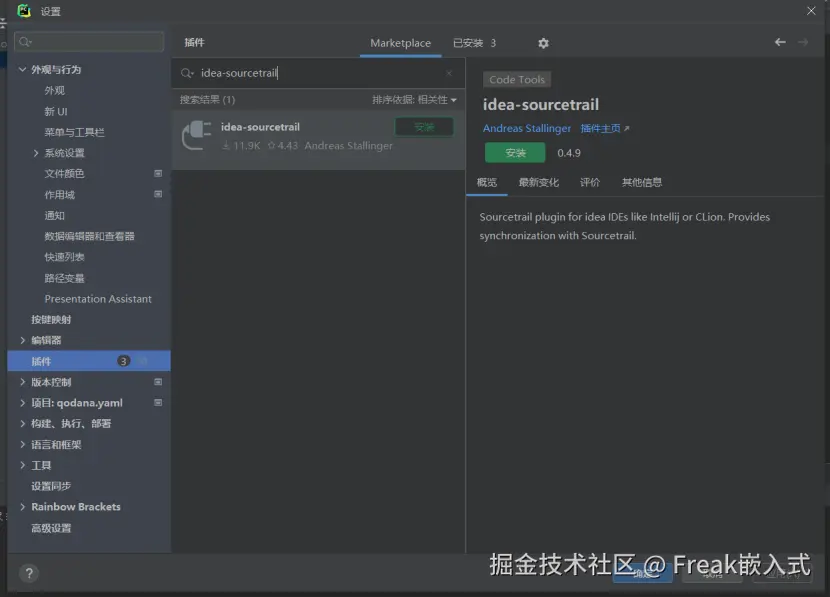This screenshot has height=597, width=830.
Task: Click the project-level icon beside qodana.yaml
Action: (x=158, y=403)
